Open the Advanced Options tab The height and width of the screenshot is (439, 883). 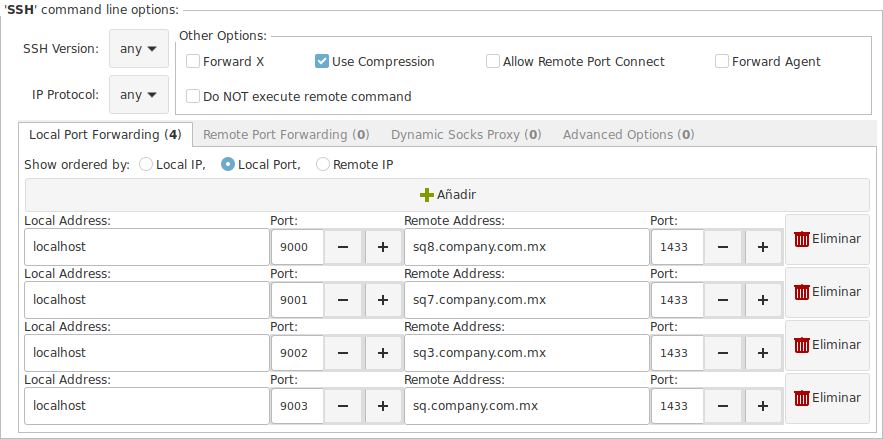click(628, 135)
